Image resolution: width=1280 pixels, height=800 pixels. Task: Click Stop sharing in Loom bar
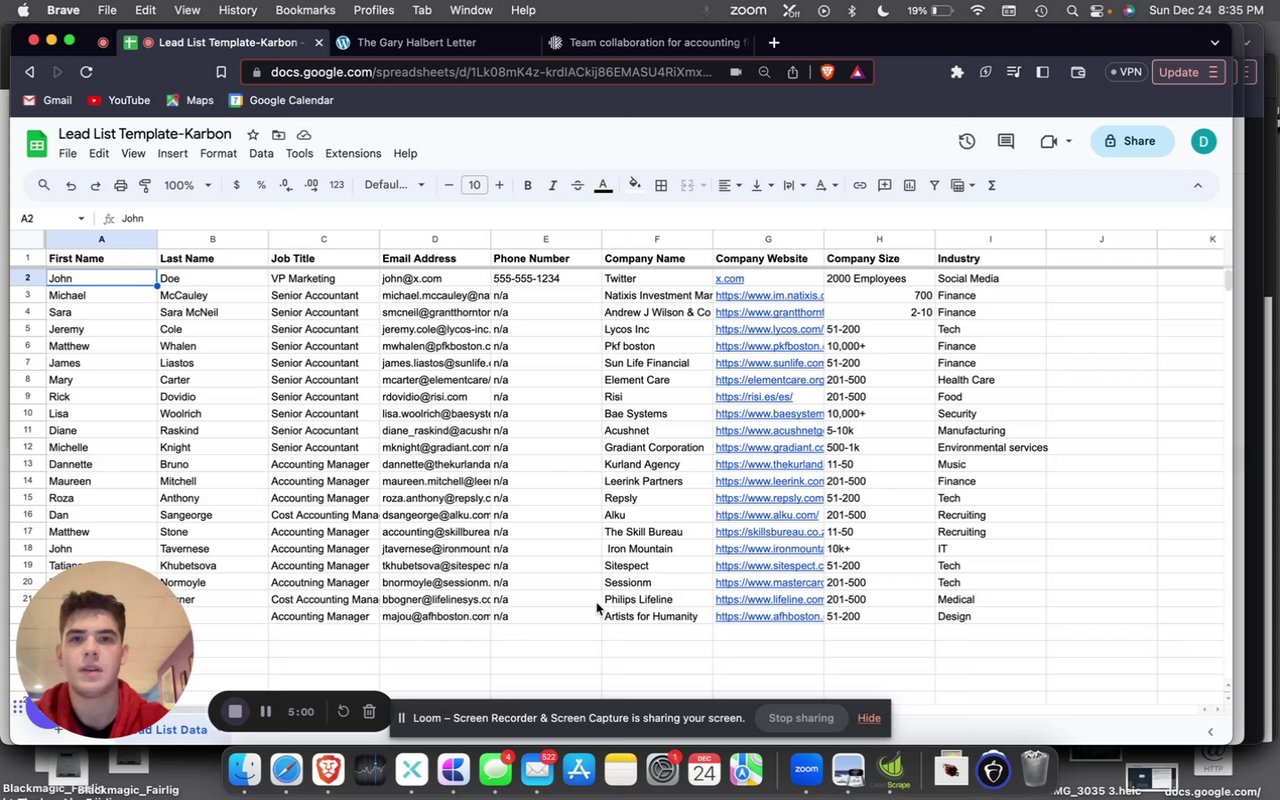[801, 718]
